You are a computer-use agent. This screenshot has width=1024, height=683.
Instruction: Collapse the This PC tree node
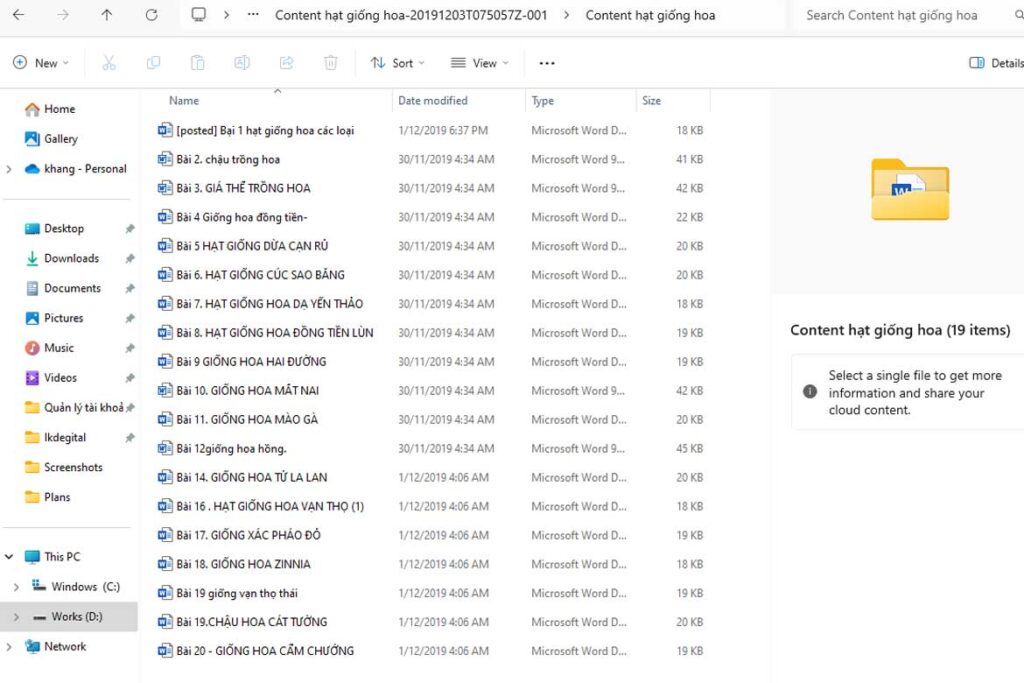tap(9, 557)
